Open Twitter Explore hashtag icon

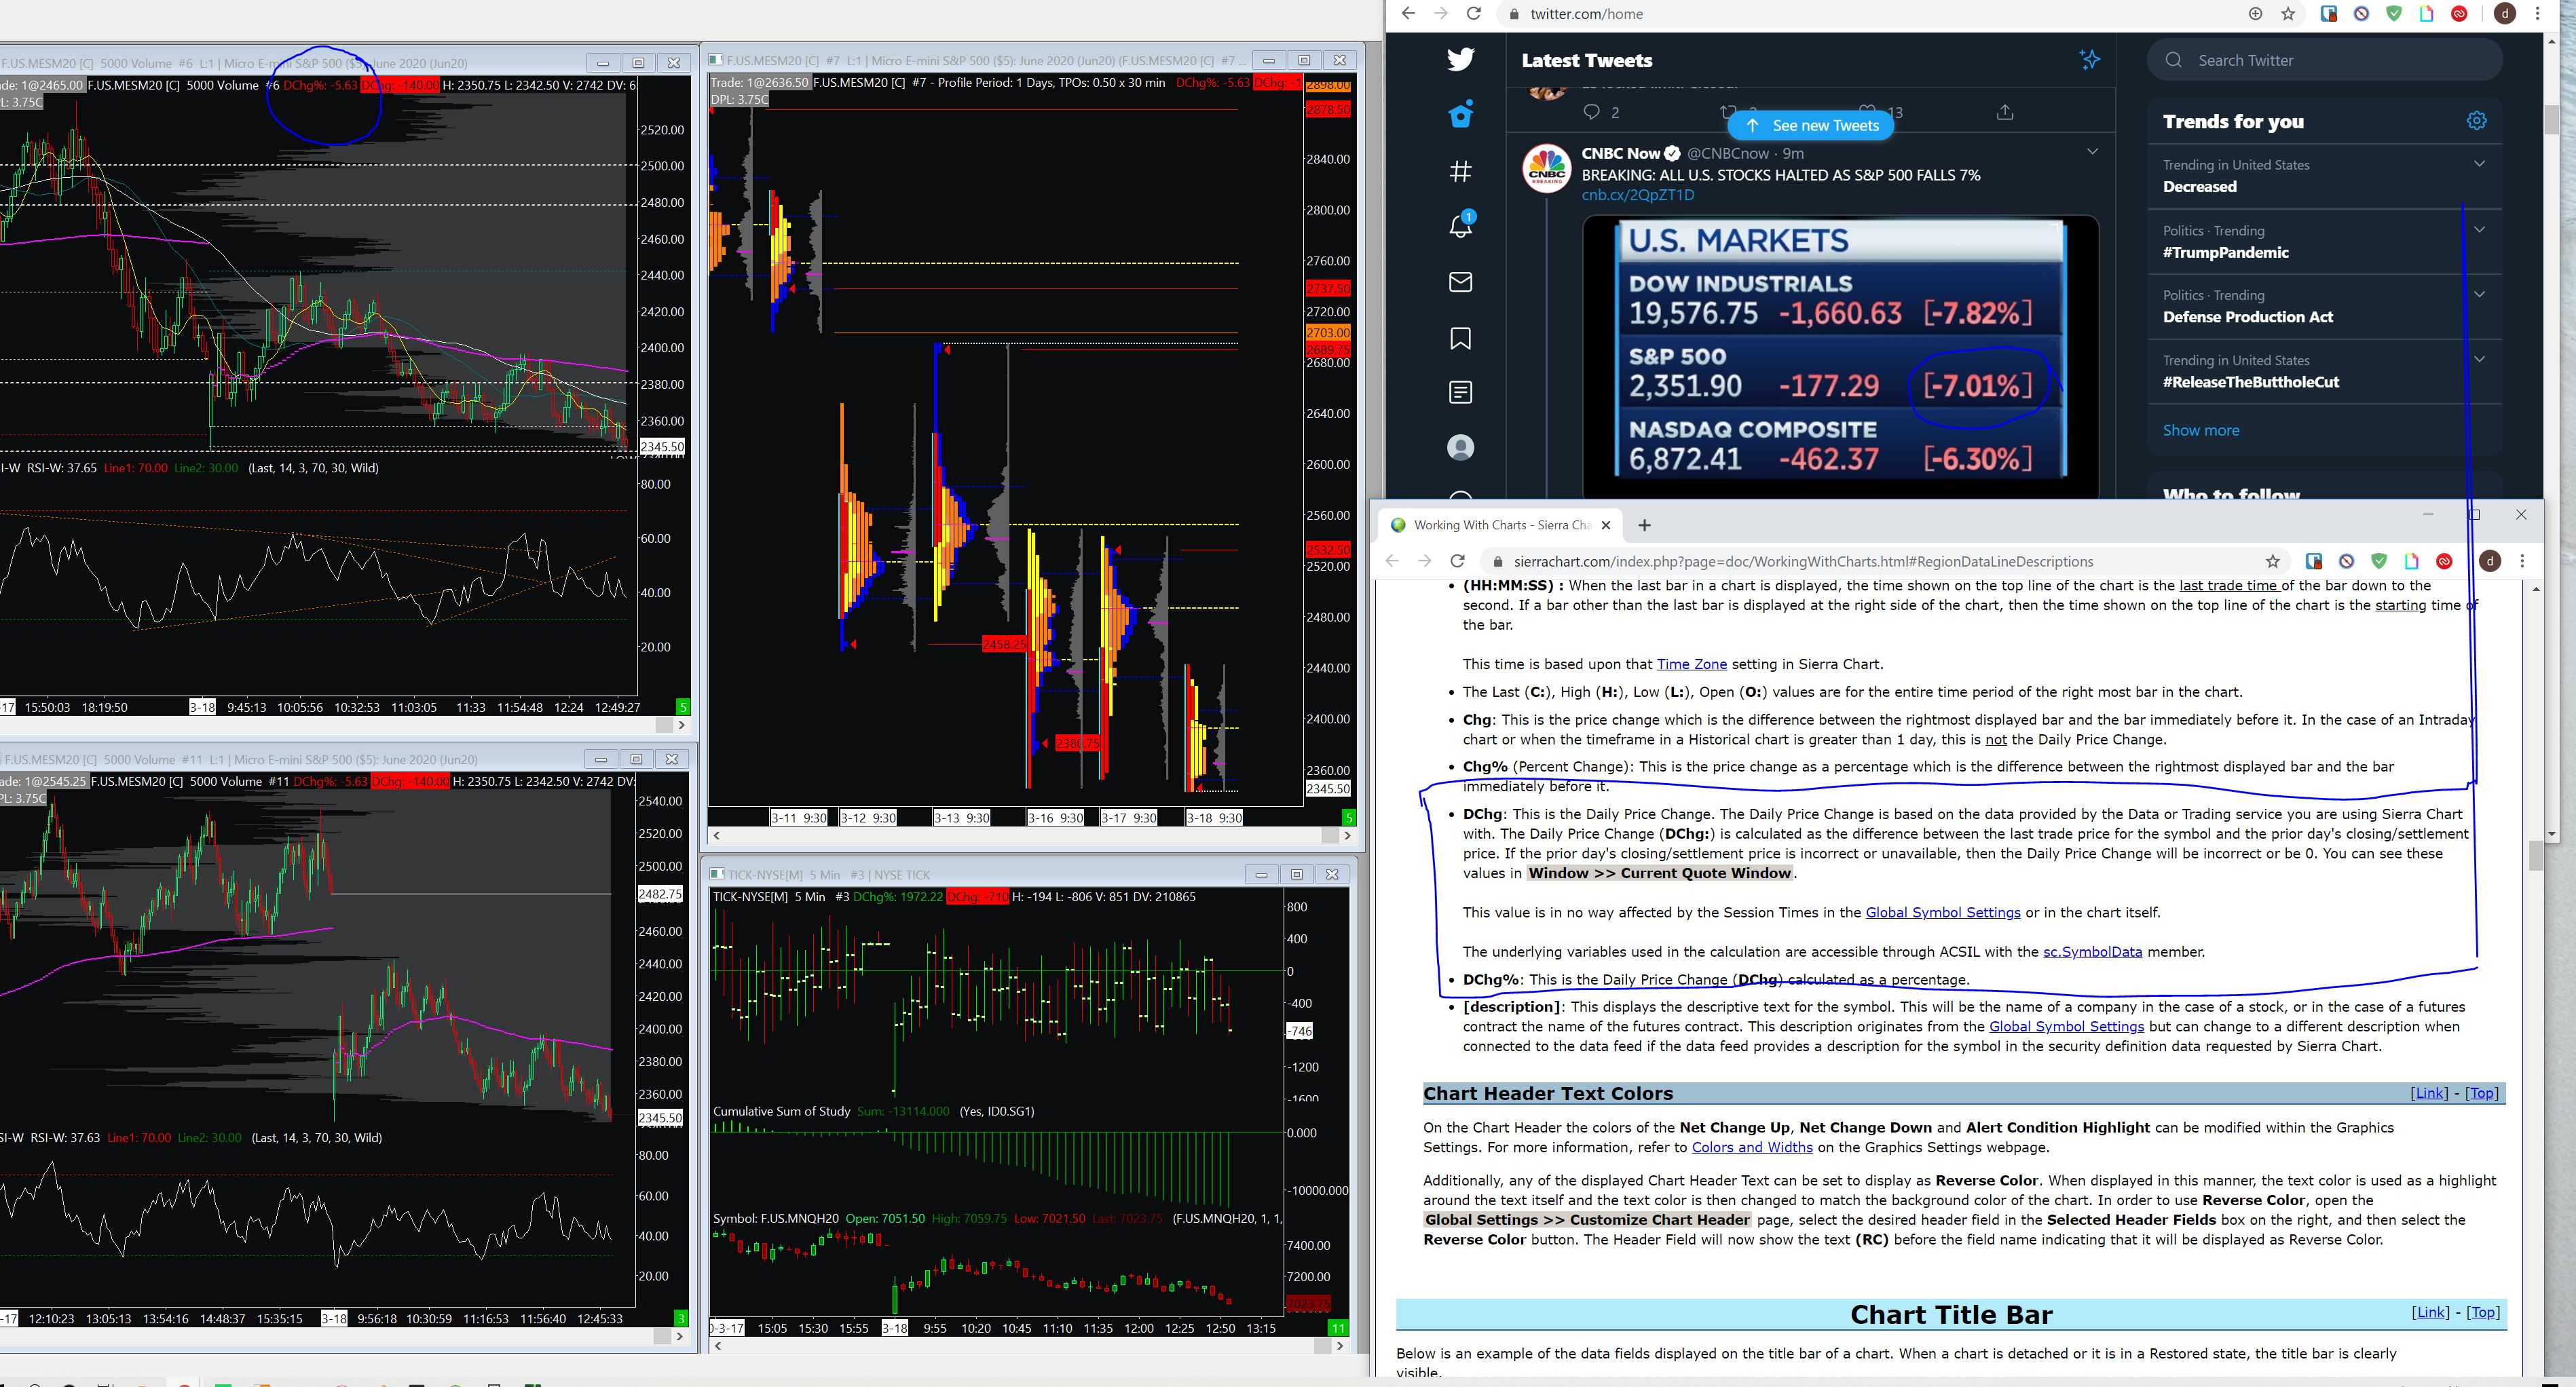(x=1460, y=171)
